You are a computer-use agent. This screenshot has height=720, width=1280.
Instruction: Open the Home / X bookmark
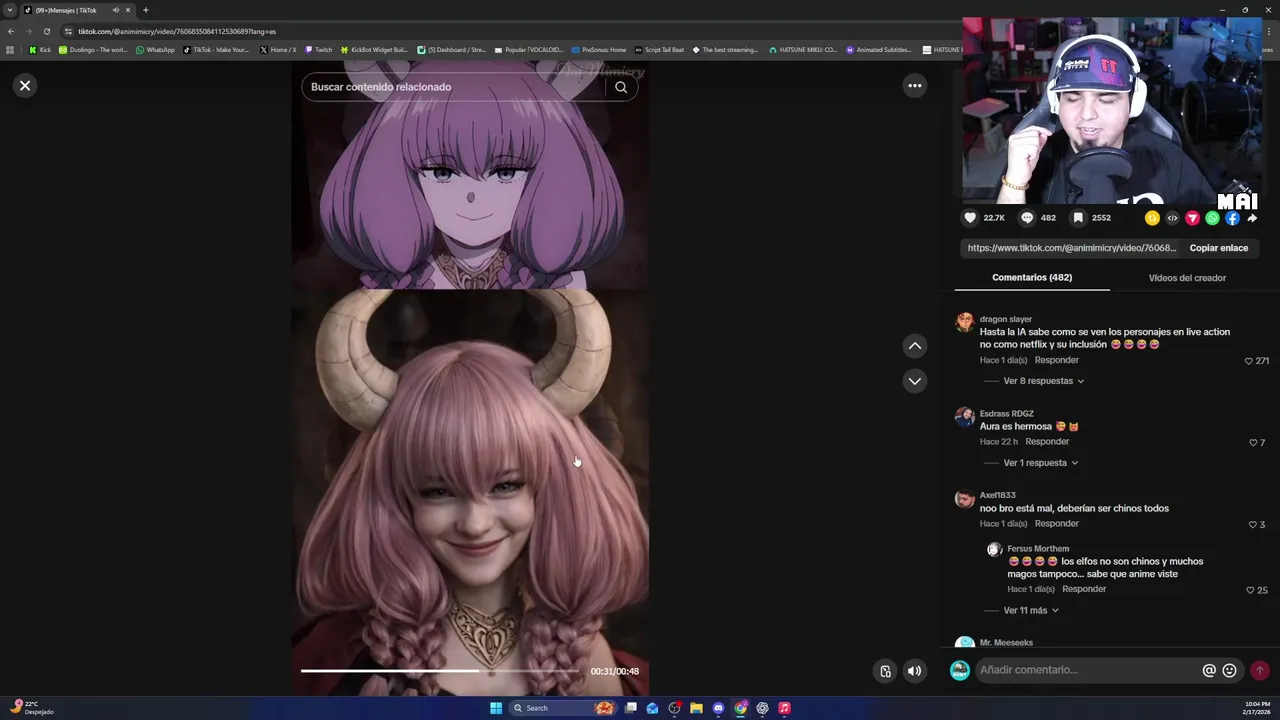pyautogui.click(x=278, y=50)
